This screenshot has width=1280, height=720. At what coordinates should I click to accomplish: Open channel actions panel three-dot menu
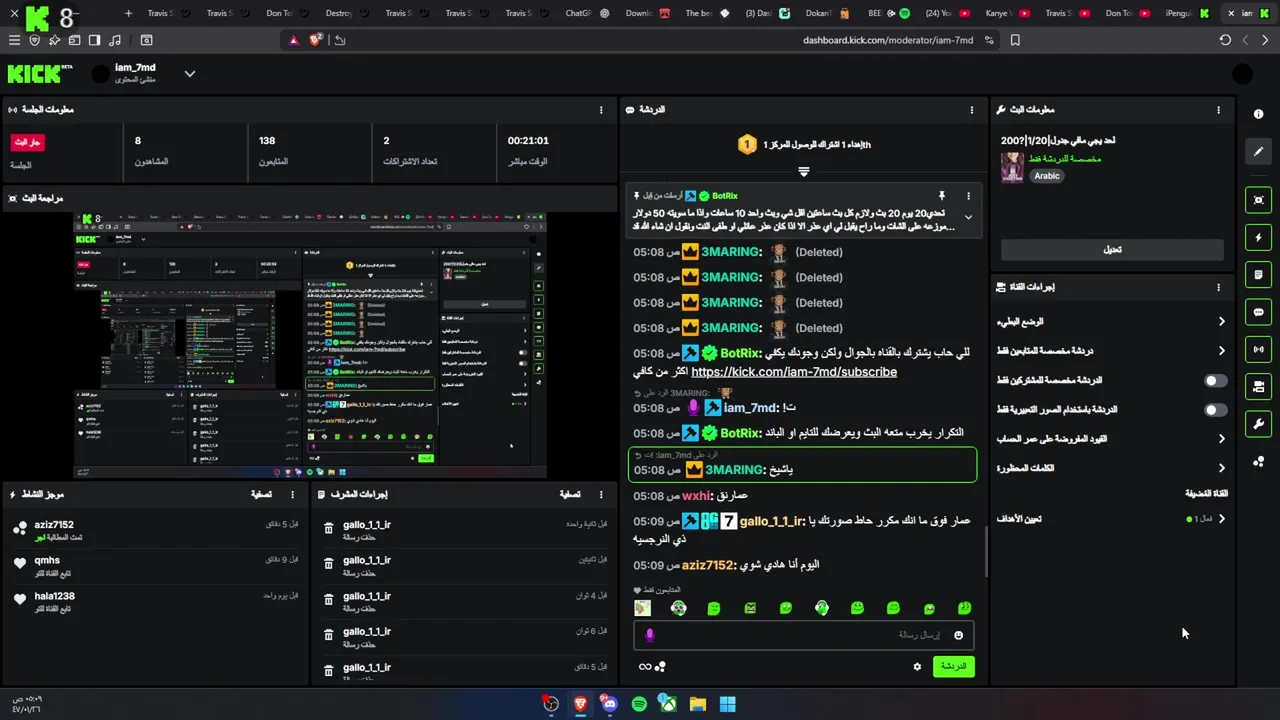[x=1218, y=287]
